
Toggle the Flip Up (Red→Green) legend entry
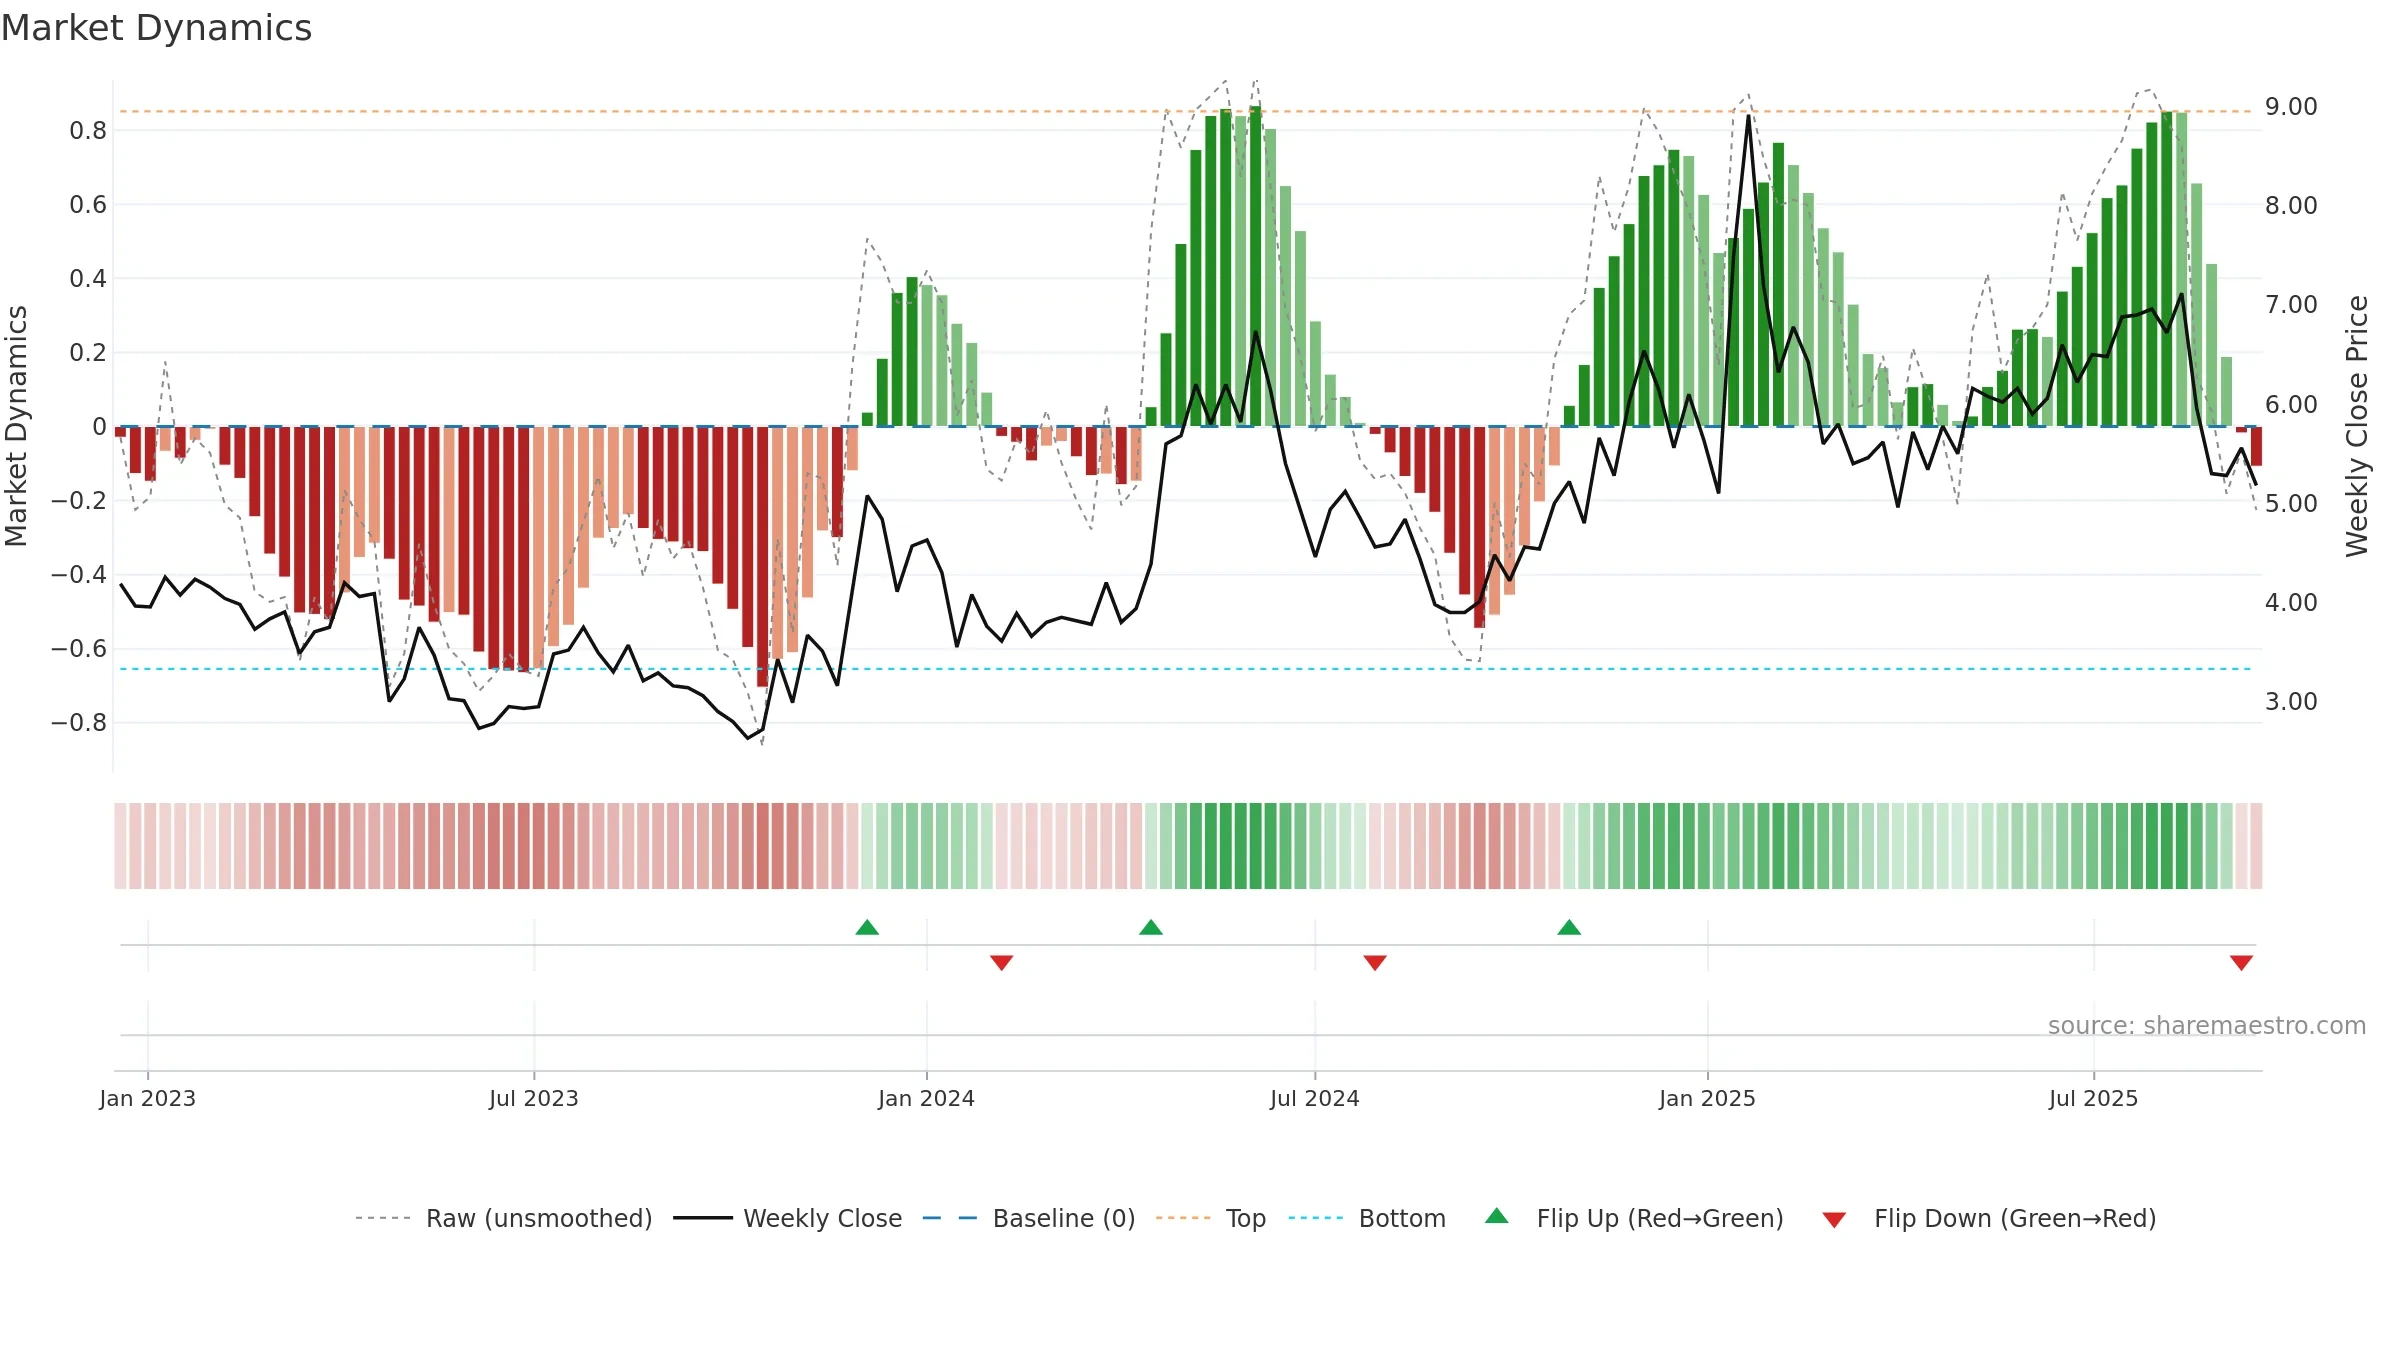tap(1634, 1218)
